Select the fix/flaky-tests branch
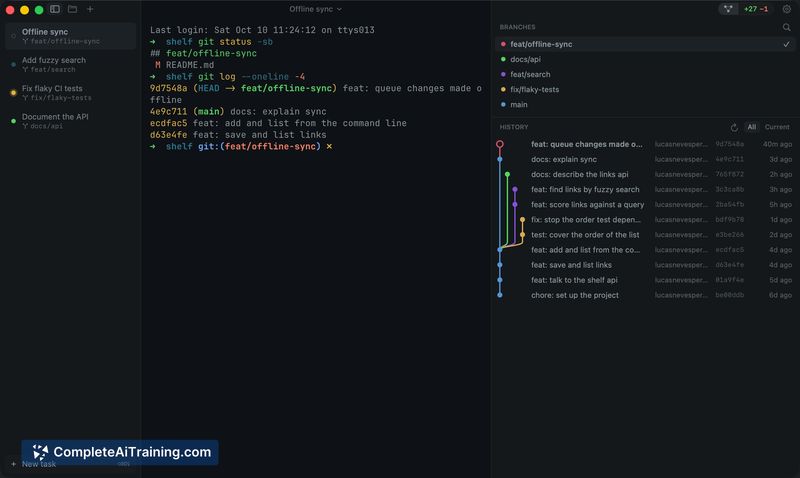This screenshot has height=478, width=800. tap(645, 89)
